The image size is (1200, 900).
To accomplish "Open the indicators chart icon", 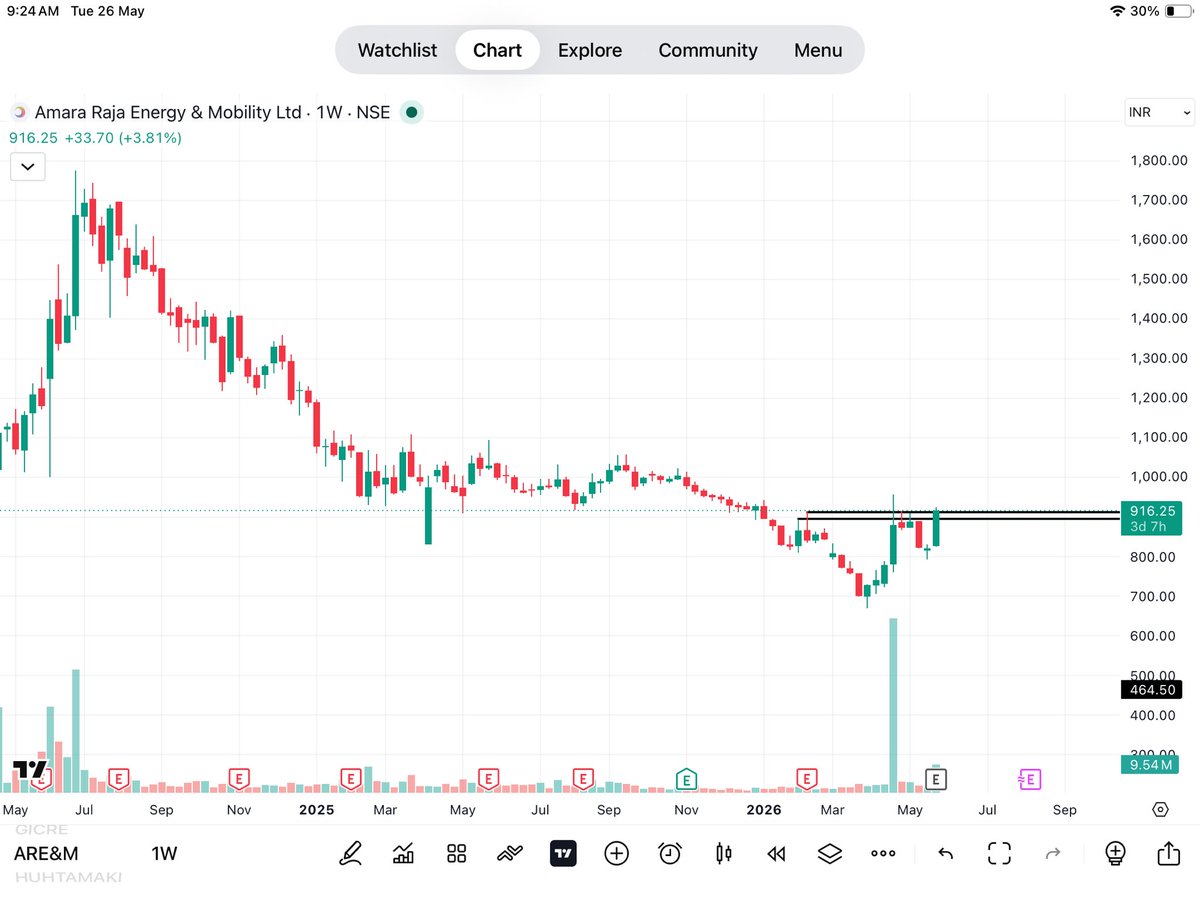I will pyautogui.click(x=404, y=853).
